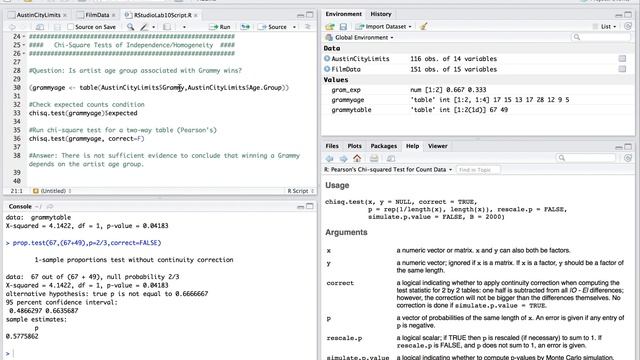The width and height of the screenshot is (640, 360).
Task: Switch to the FilmData tab
Action: click(97, 15)
